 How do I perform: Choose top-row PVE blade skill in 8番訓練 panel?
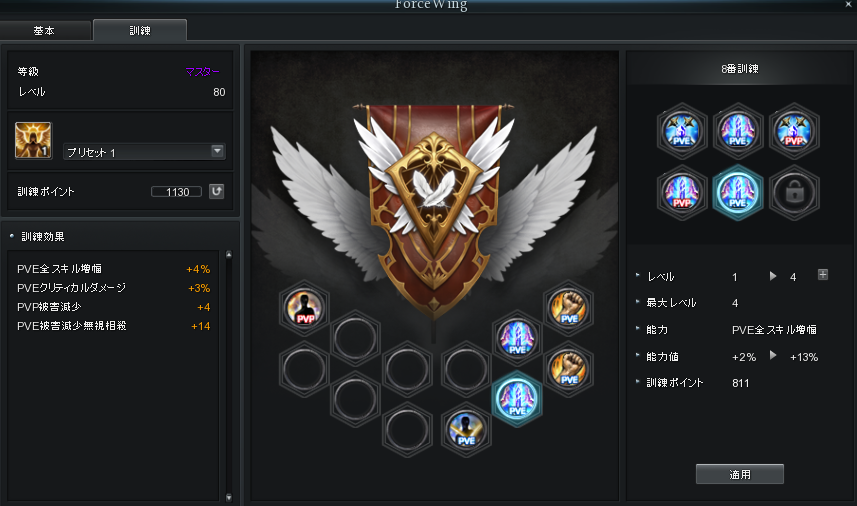pos(737,131)
